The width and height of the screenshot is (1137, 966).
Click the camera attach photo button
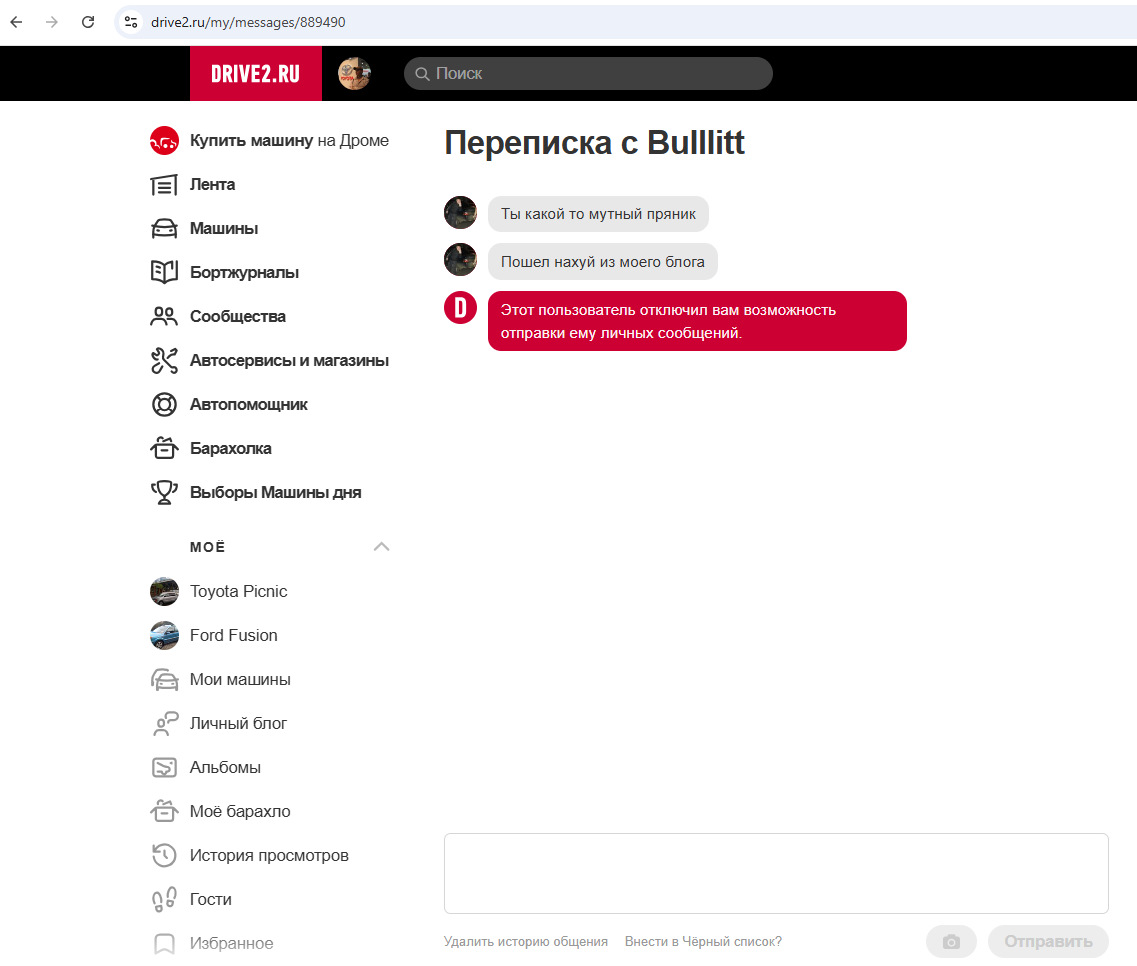[951, 942]
